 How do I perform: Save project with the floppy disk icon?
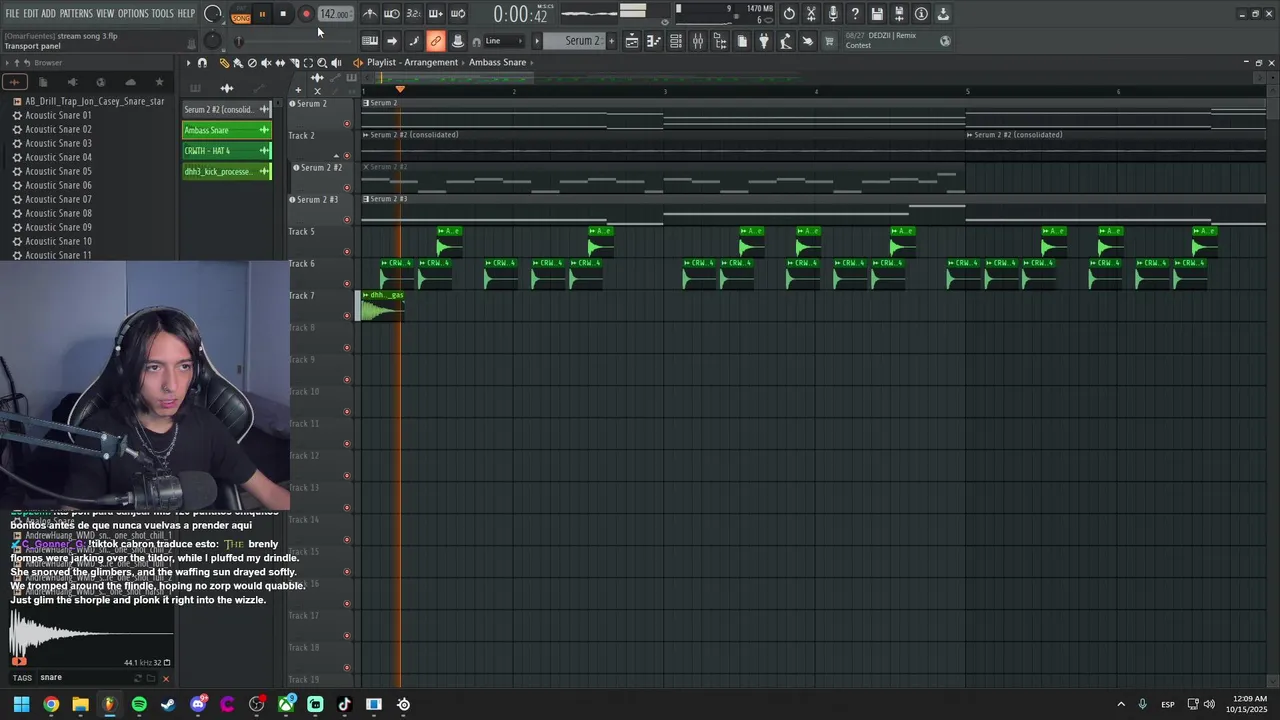877,14
